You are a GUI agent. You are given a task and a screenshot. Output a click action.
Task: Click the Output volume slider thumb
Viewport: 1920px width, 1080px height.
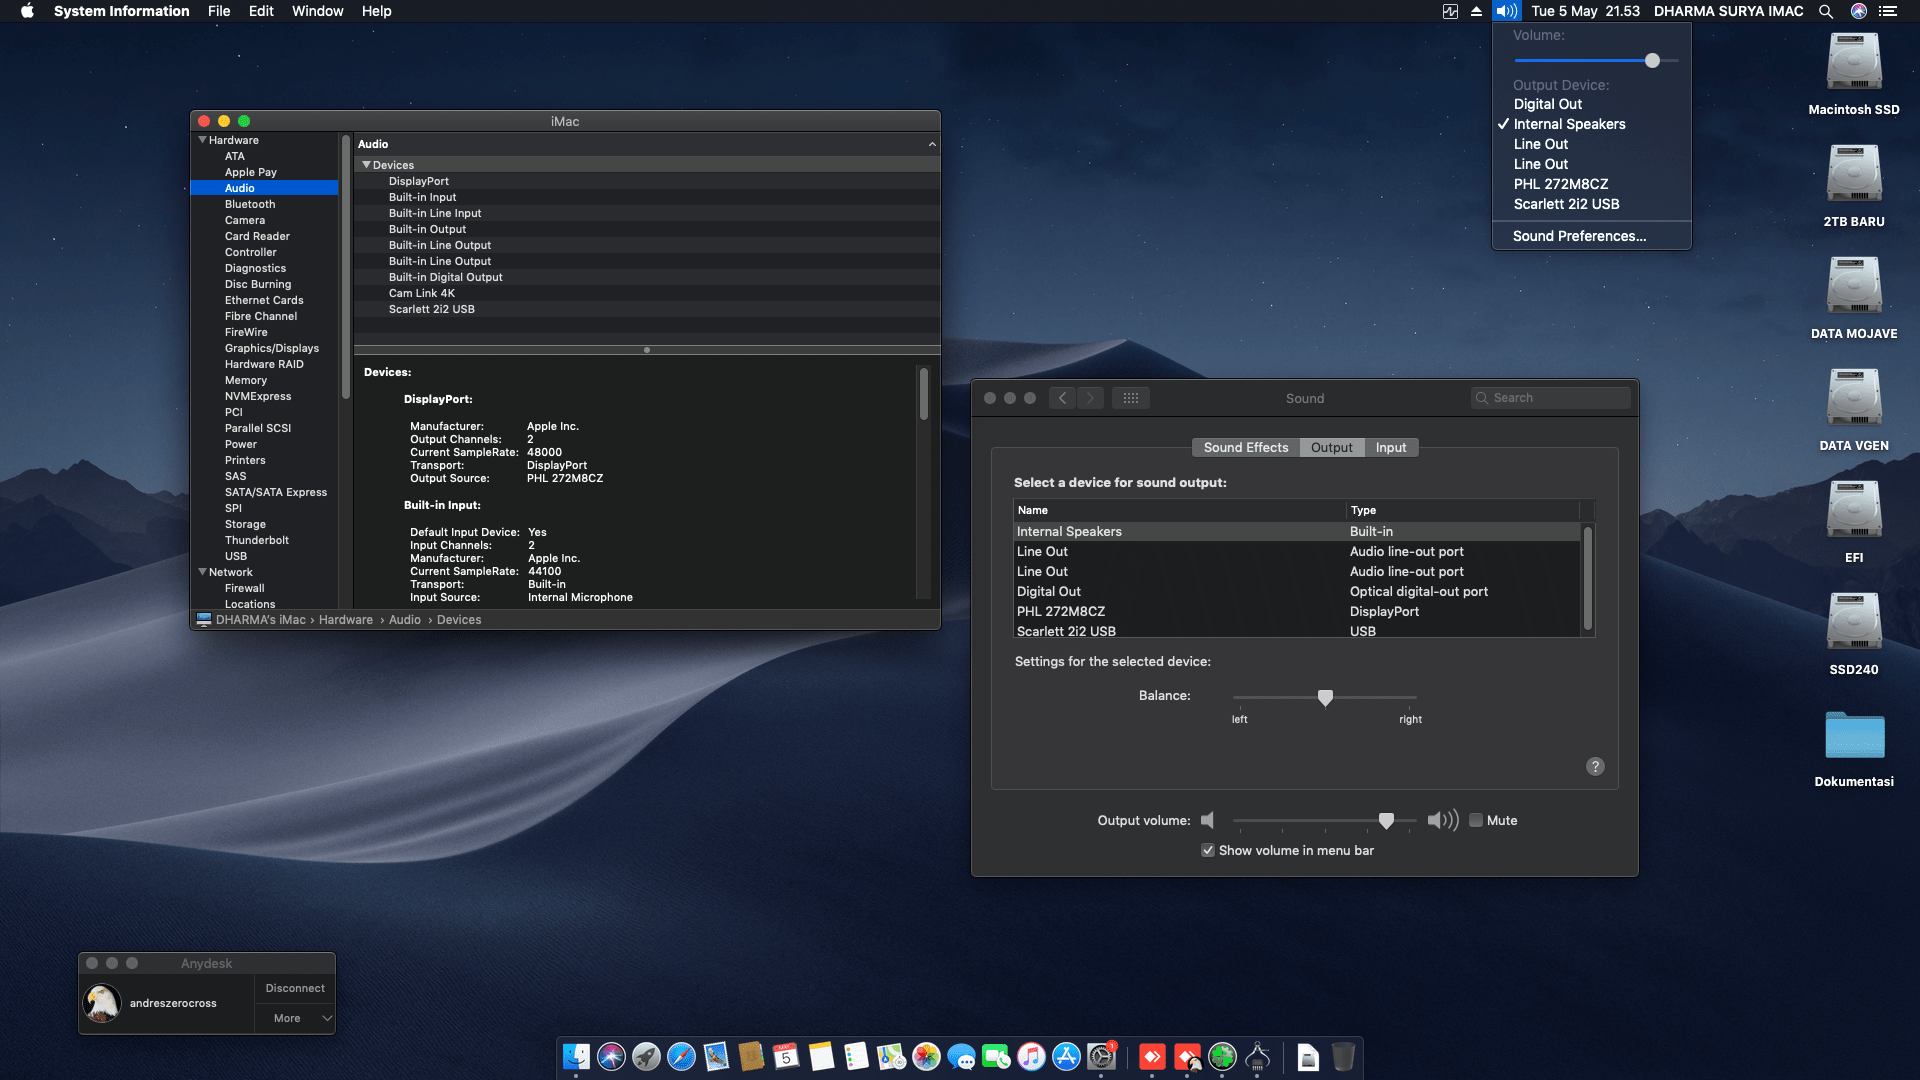[x=1386, y=820]
